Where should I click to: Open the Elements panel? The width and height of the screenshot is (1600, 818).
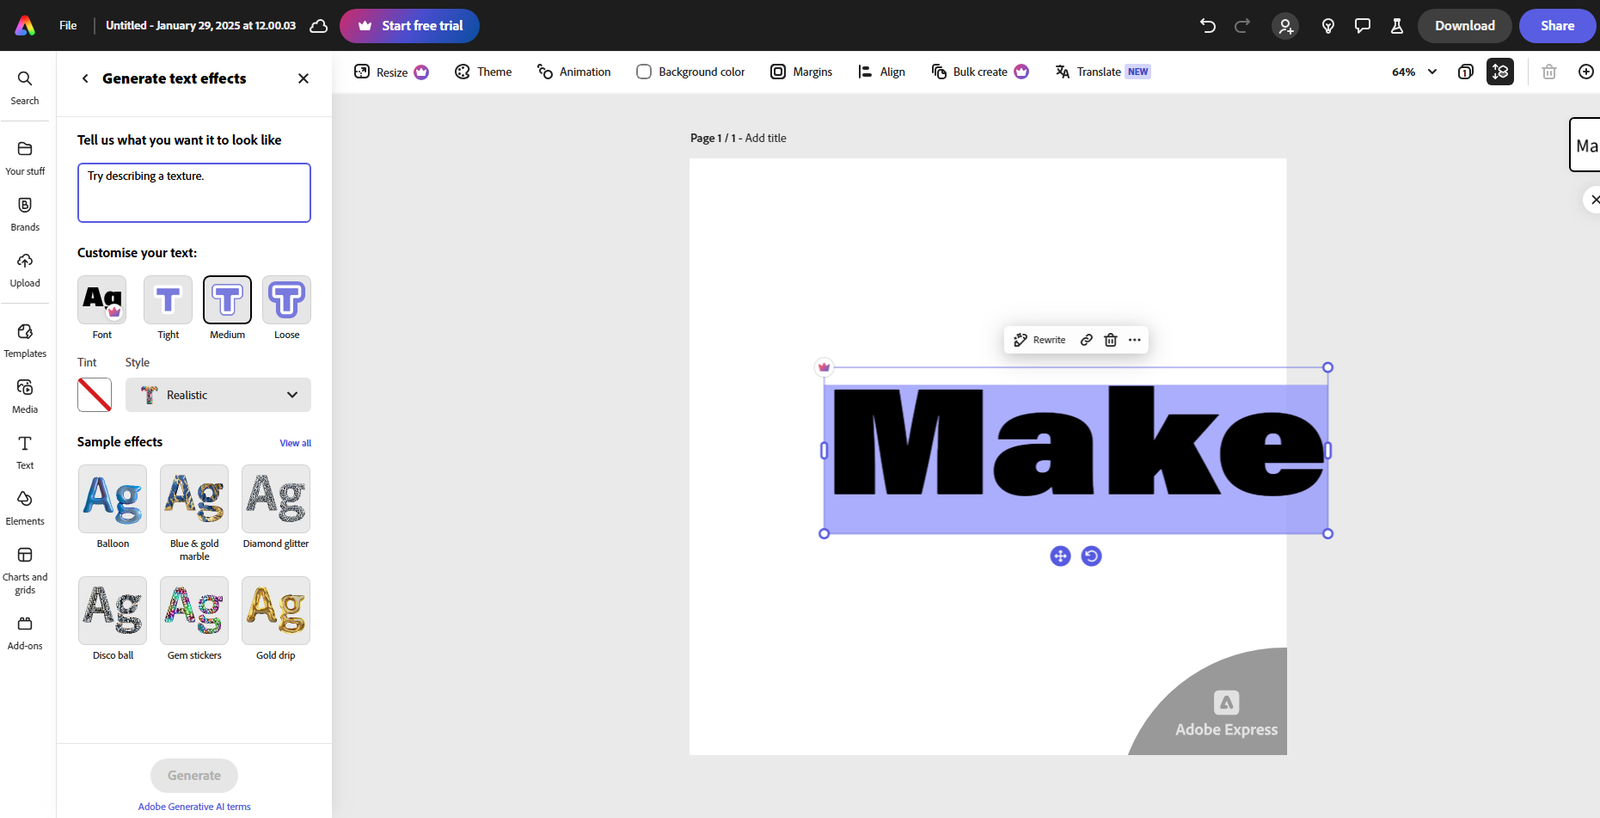click(x=25, y=508)
